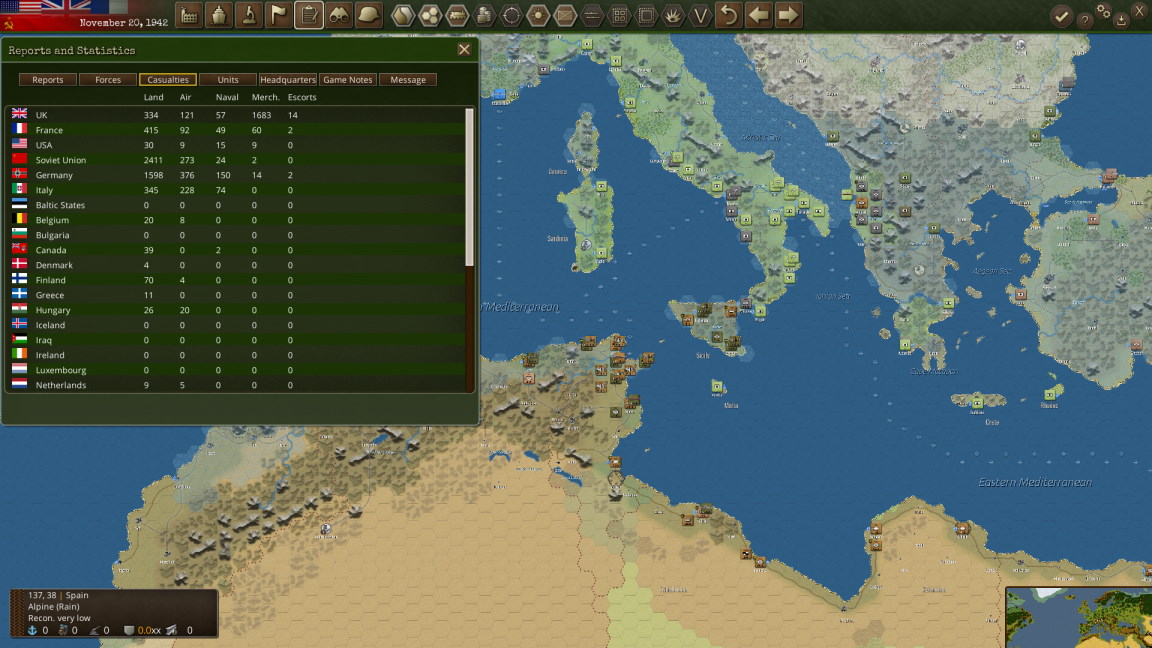Click the 'USA' row label
Screen dimensions: 1152x648
(44, 145)
